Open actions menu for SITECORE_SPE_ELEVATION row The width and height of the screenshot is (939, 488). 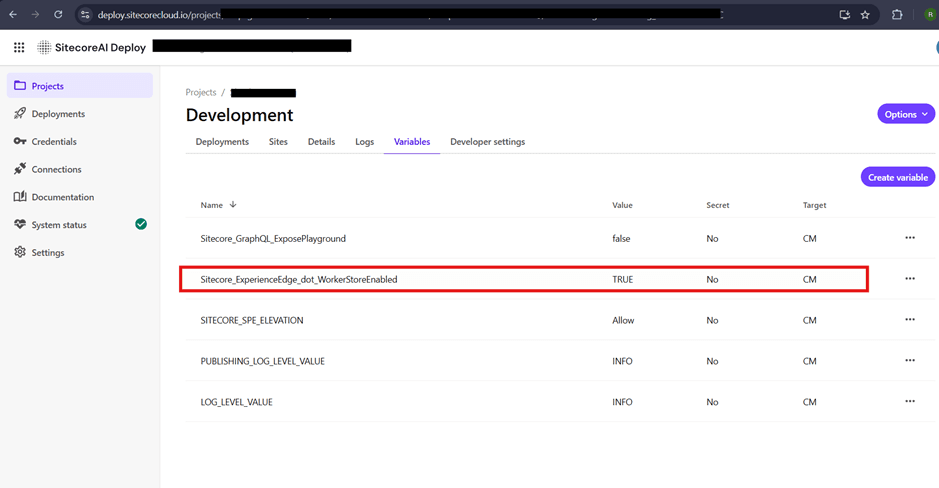click(x=909, y=320)
